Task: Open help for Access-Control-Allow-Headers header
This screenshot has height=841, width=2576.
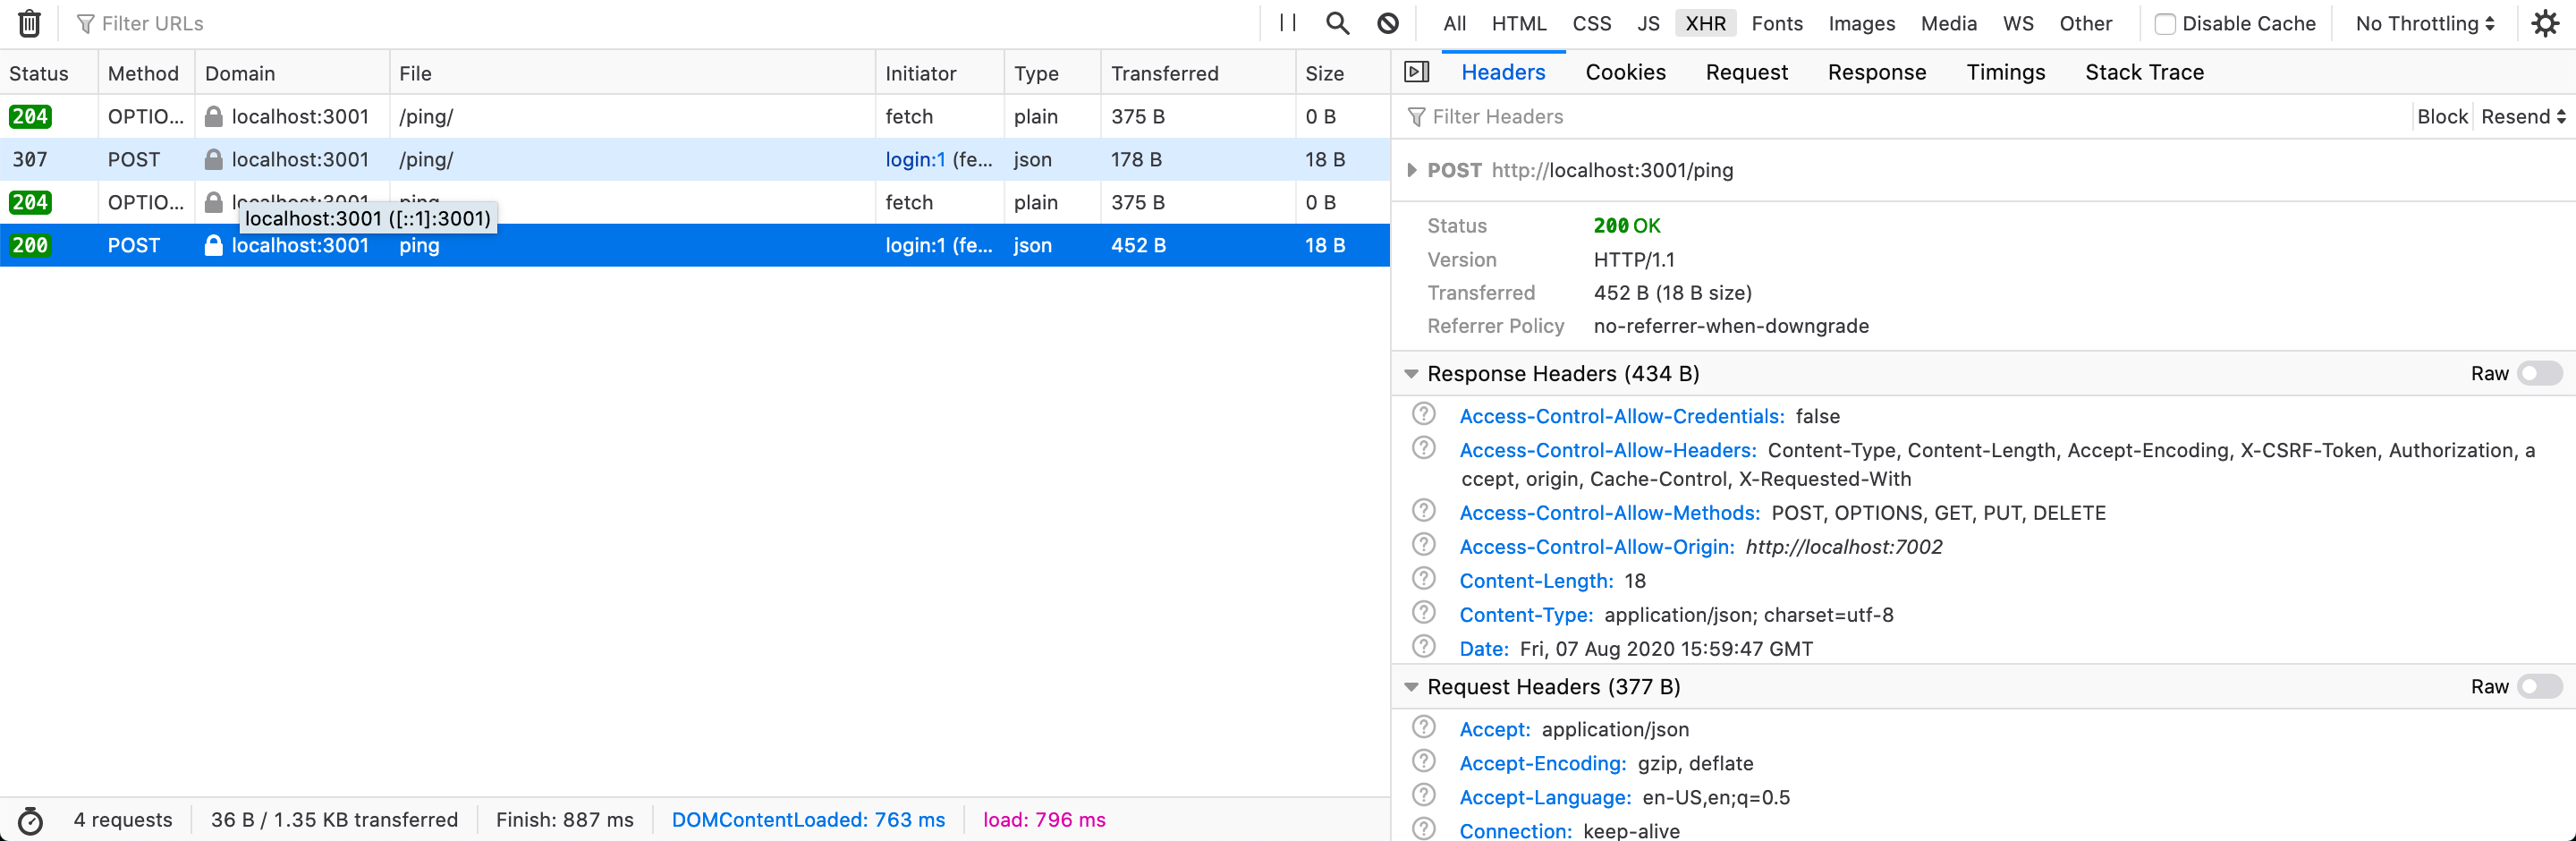Action: (1424, 448)
